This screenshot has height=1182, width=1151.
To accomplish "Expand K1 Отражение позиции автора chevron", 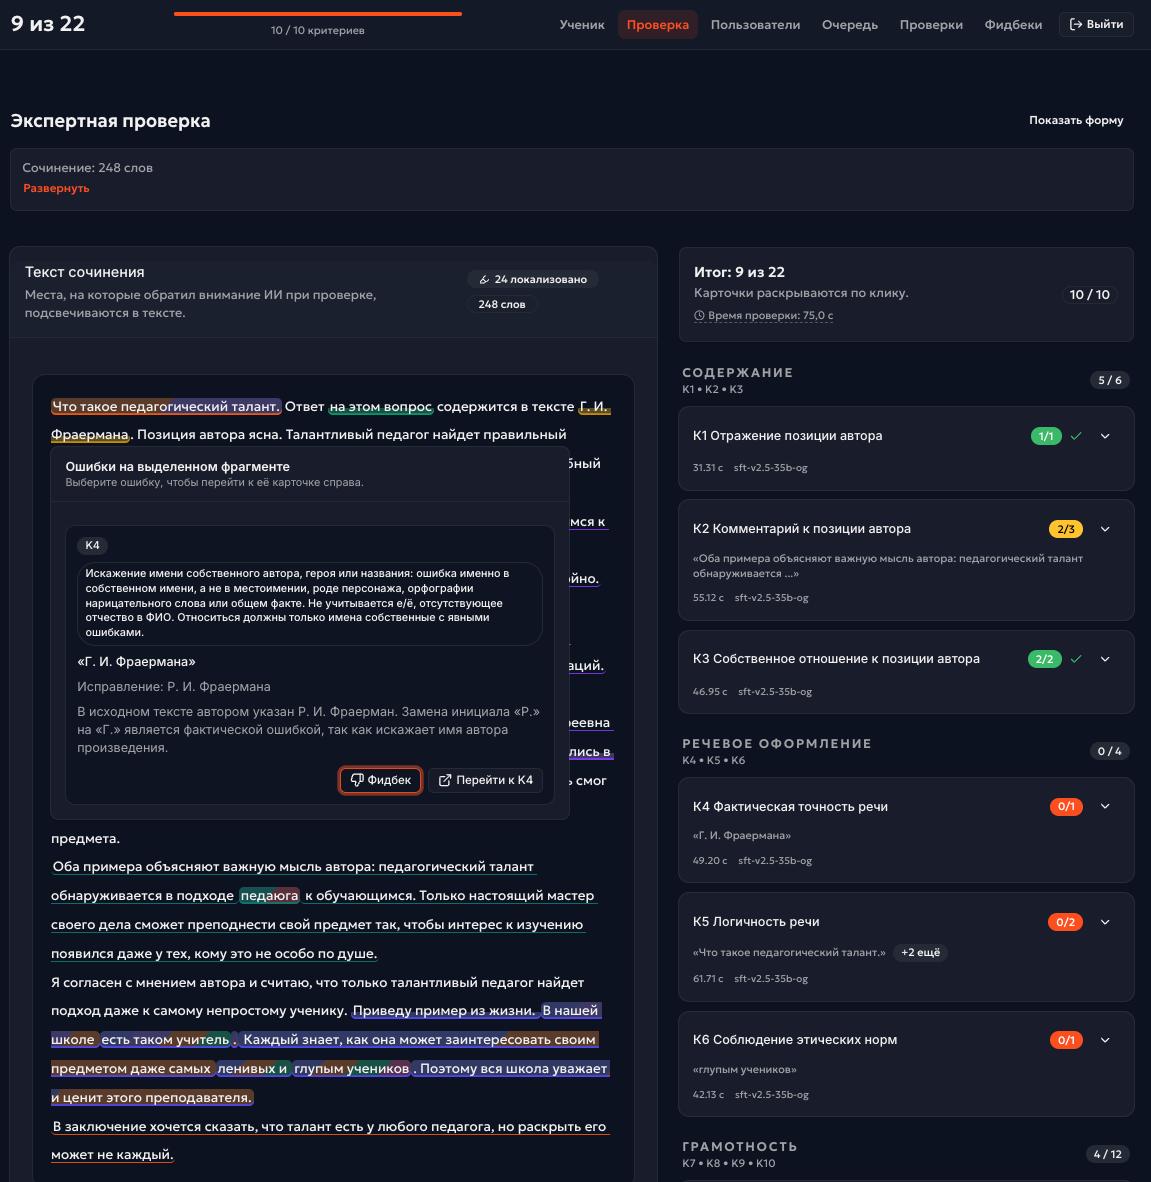I will pyautogui.click(x=1105, y=436).
